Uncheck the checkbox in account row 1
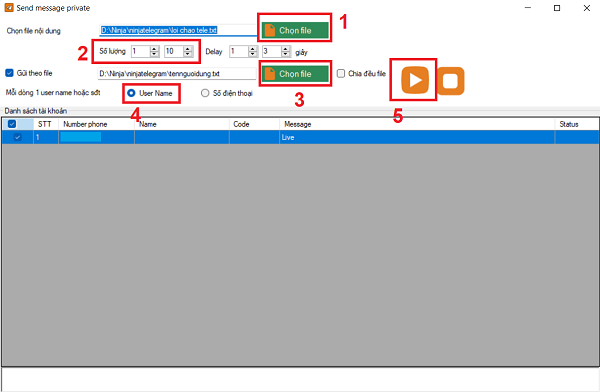Viewport: 600px width, 392px height. 18,137
